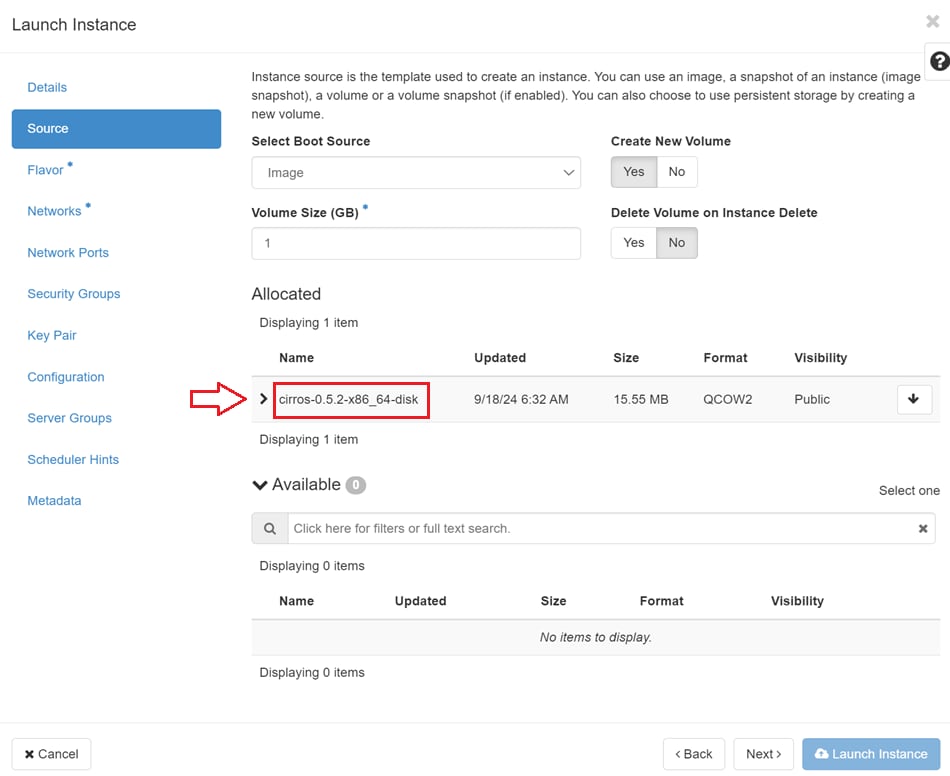950x776 pixels.
Task: Click the cirros-0.5.2-x86_64-disk image name
Action: point(348,399)
